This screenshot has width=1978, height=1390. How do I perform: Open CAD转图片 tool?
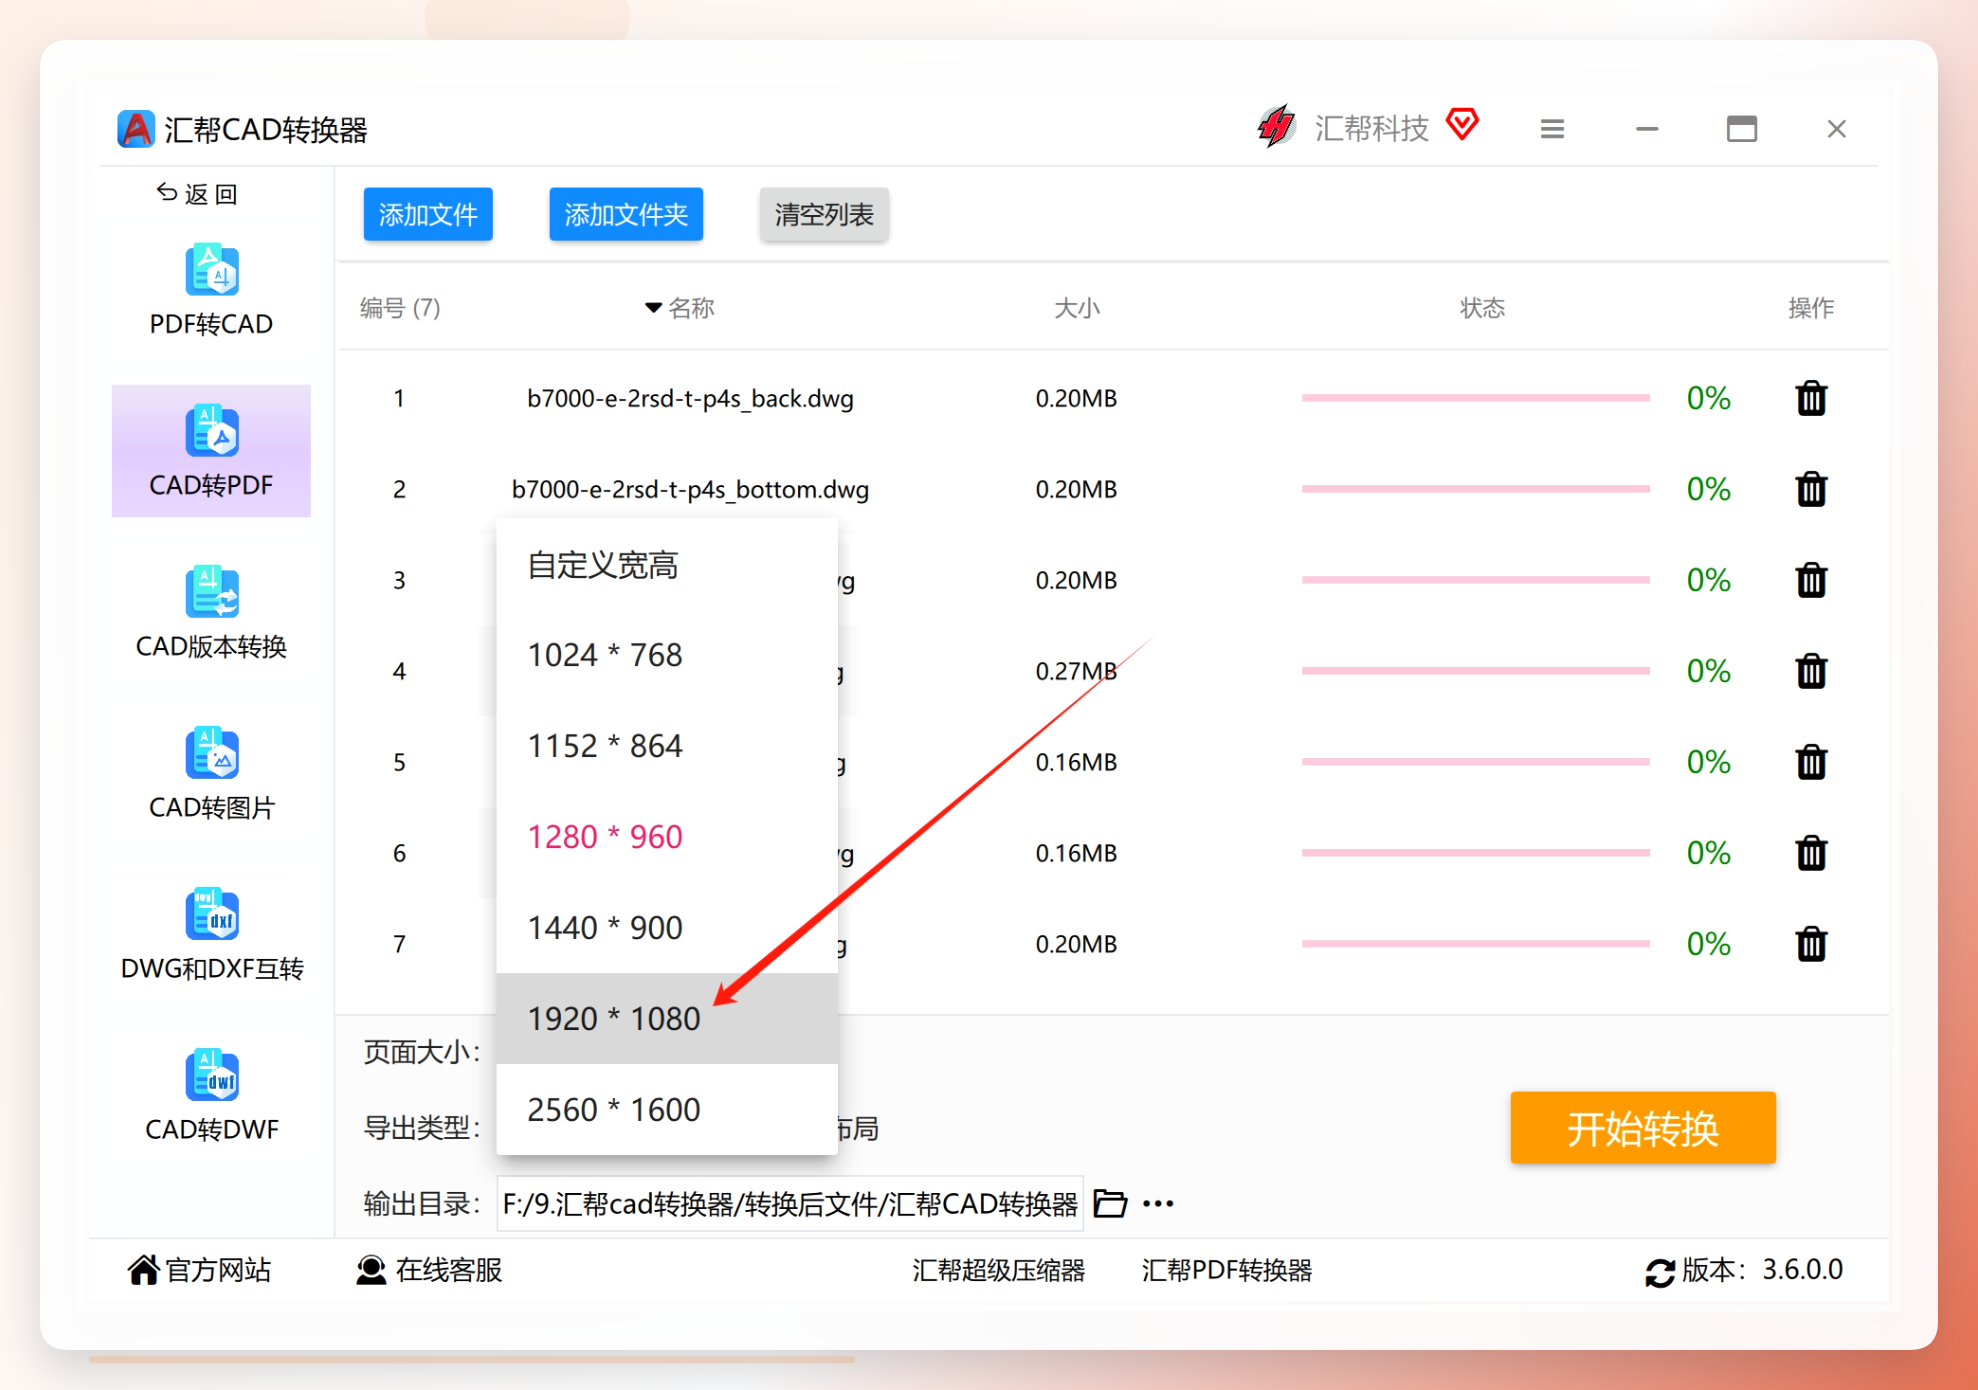point(211,774)
